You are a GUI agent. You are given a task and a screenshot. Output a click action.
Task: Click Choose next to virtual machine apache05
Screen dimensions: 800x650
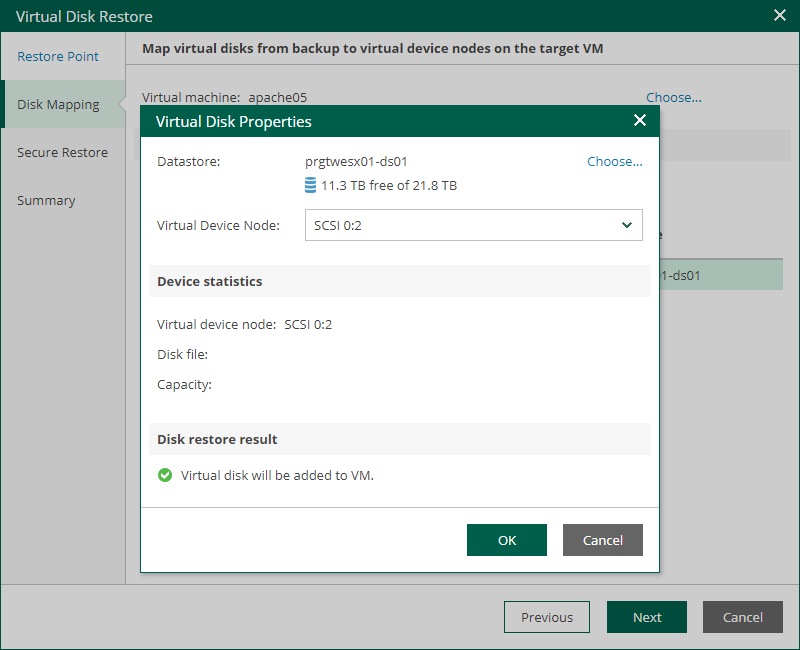pyautogui.click(x=673, y=97)
